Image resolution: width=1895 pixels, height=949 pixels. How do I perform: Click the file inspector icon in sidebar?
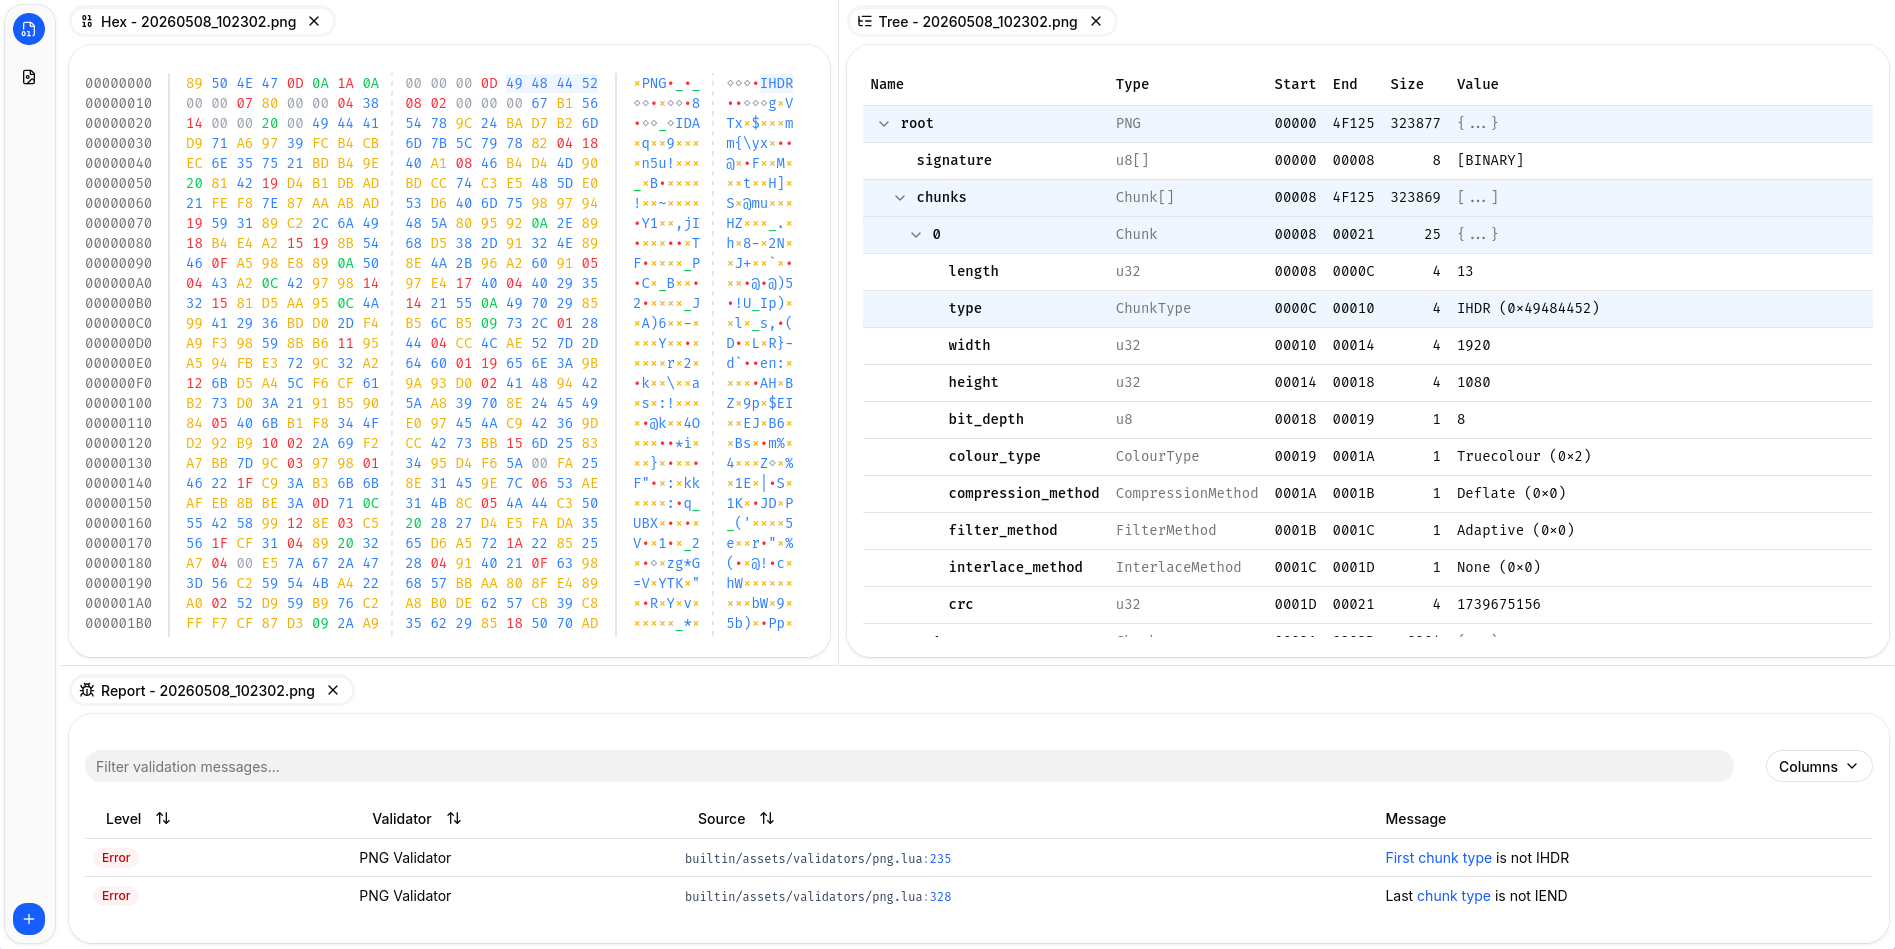click(x=29, y=77)
